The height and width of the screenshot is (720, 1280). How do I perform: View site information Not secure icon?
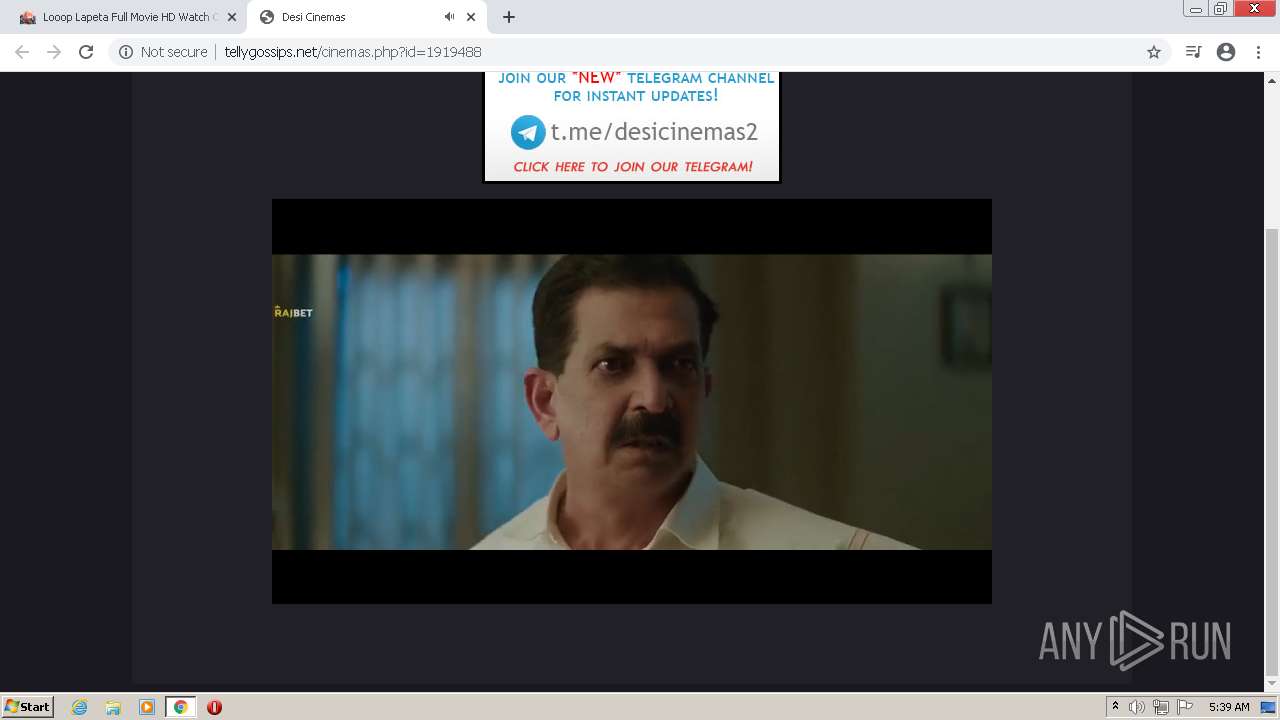[126, 52]
